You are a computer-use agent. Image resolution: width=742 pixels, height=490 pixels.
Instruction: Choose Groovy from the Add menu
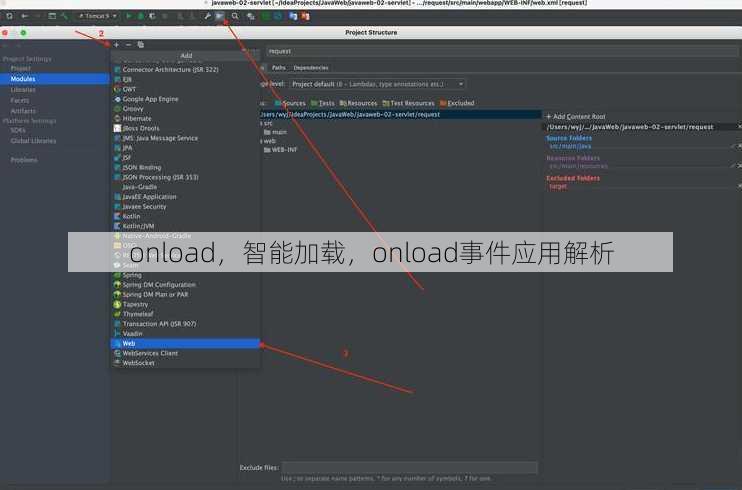click(186, 108)
